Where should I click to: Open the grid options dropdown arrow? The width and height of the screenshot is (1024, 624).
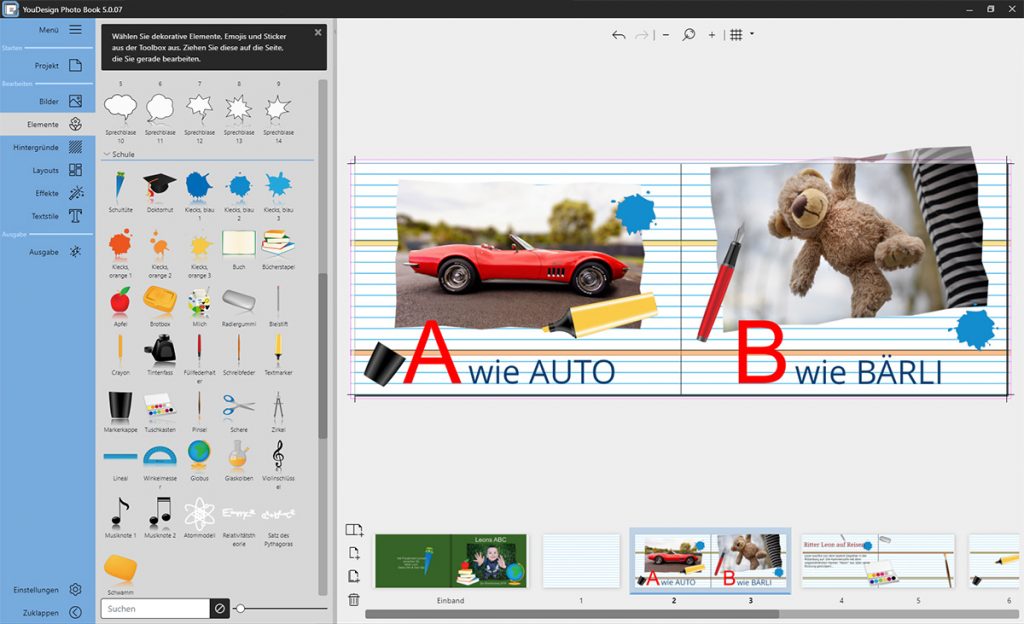point(751,35)
